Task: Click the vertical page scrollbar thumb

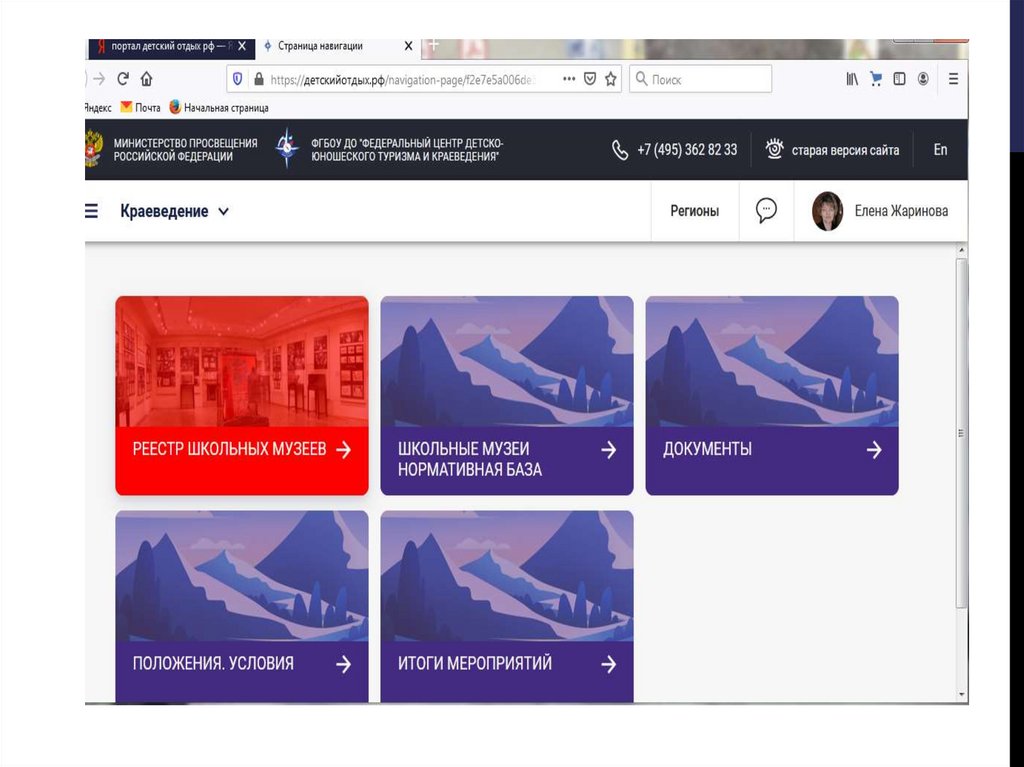Action: tap(961, 433)
